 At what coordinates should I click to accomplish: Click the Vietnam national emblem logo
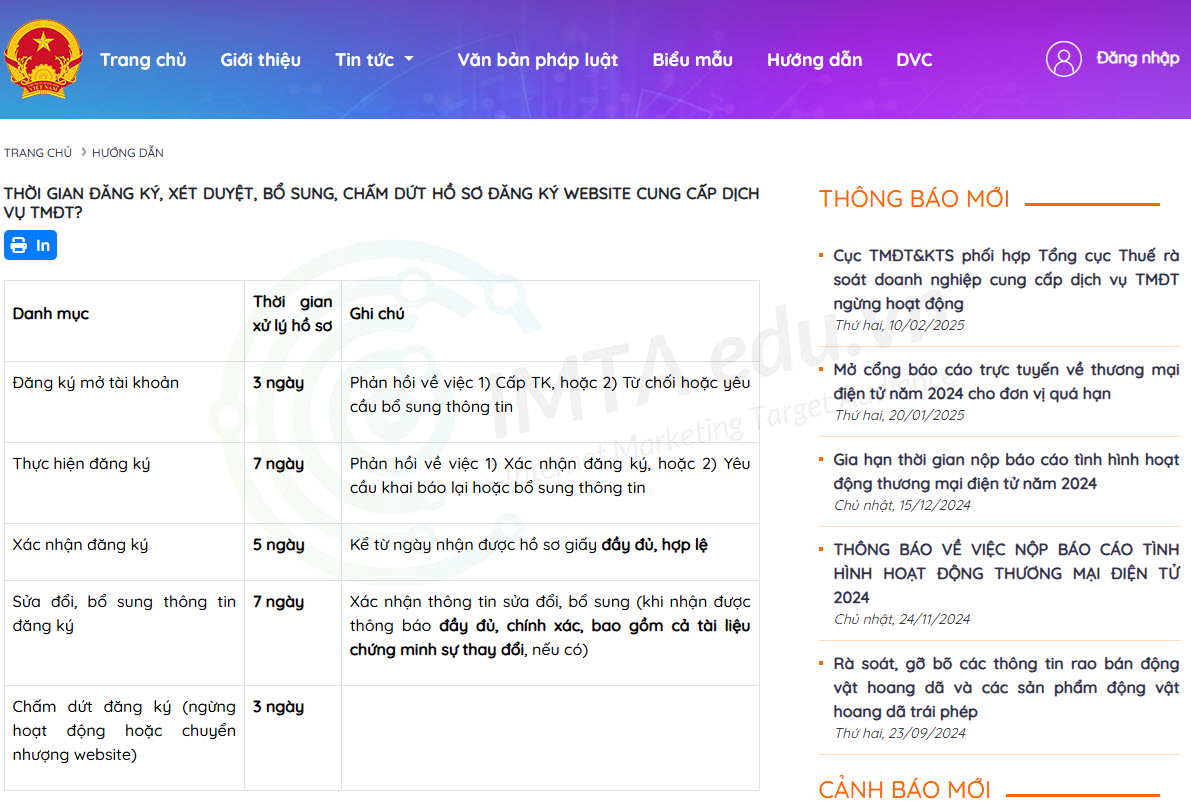point(43,59)
